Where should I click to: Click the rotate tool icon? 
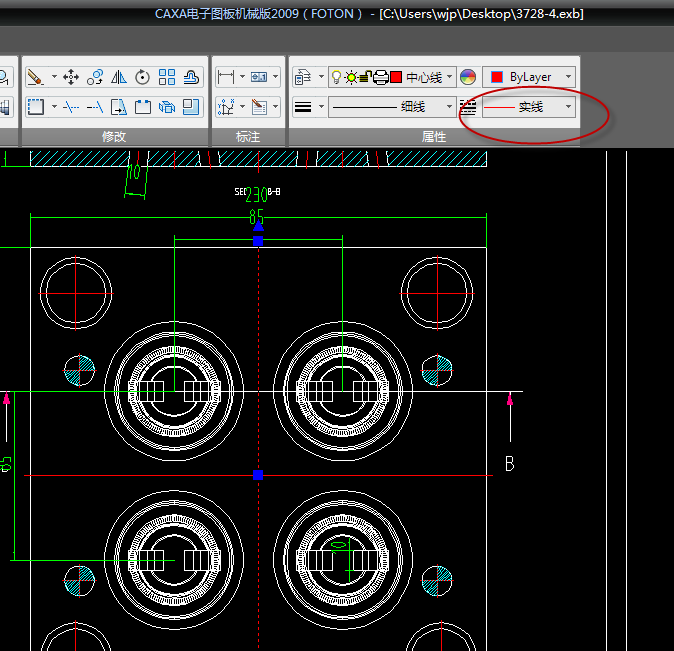pos(143,77)
